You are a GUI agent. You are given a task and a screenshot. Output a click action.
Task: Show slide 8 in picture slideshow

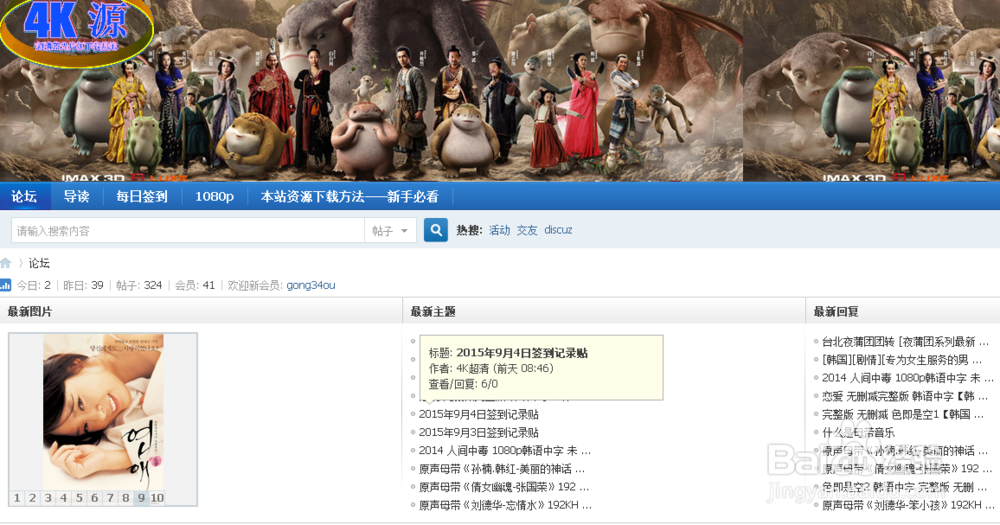tap(126, 498)
